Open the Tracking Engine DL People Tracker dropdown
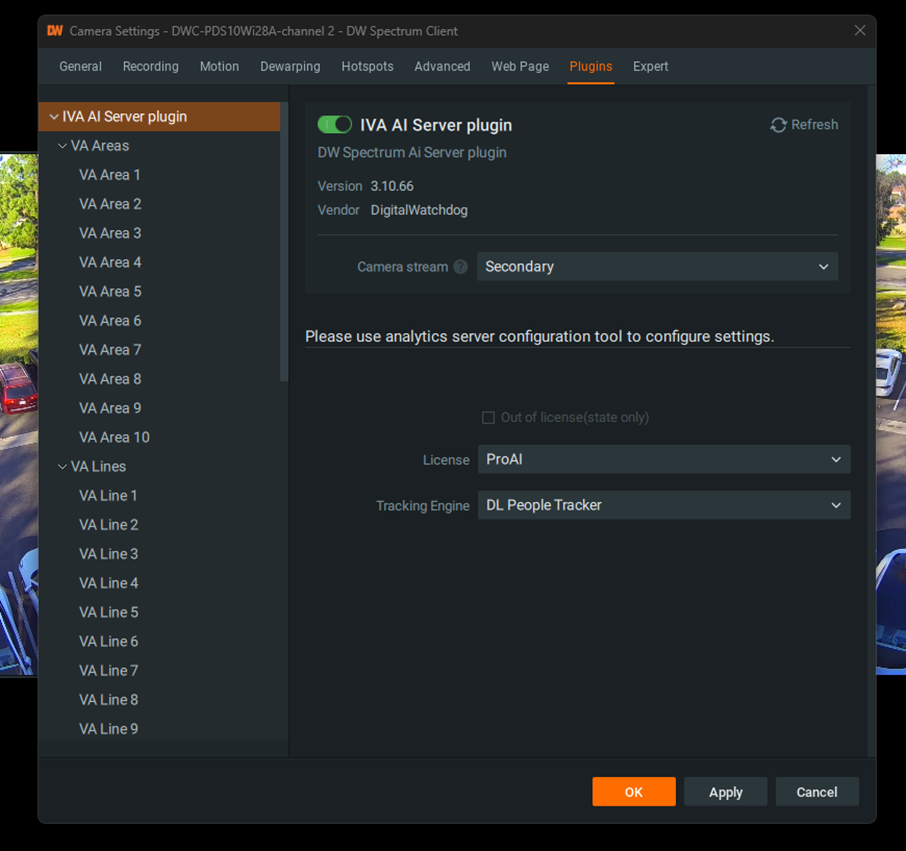 663,505
